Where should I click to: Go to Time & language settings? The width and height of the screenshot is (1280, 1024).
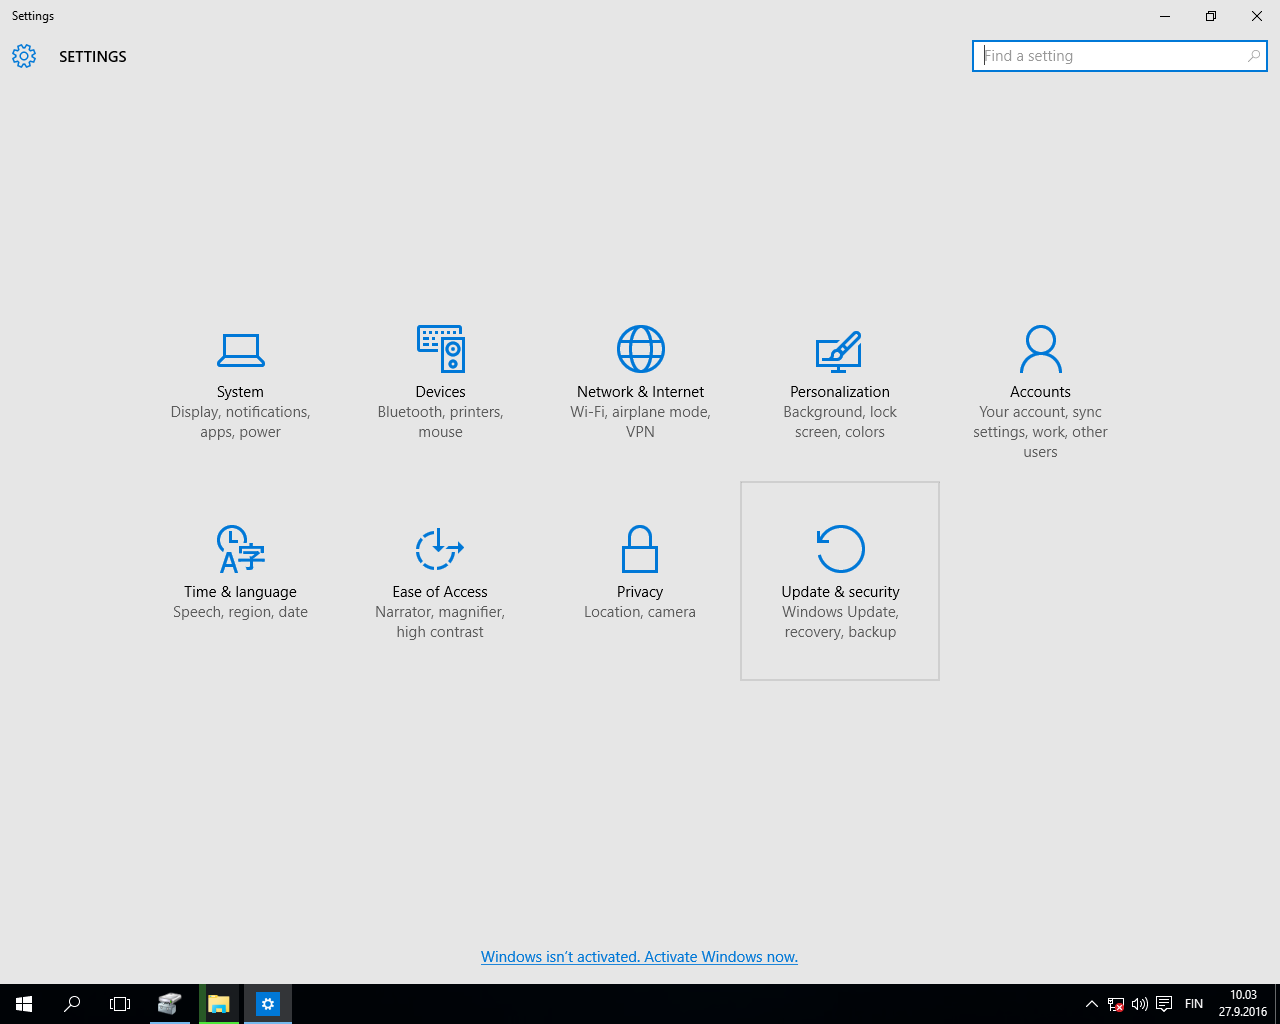[x=240, y=581]
